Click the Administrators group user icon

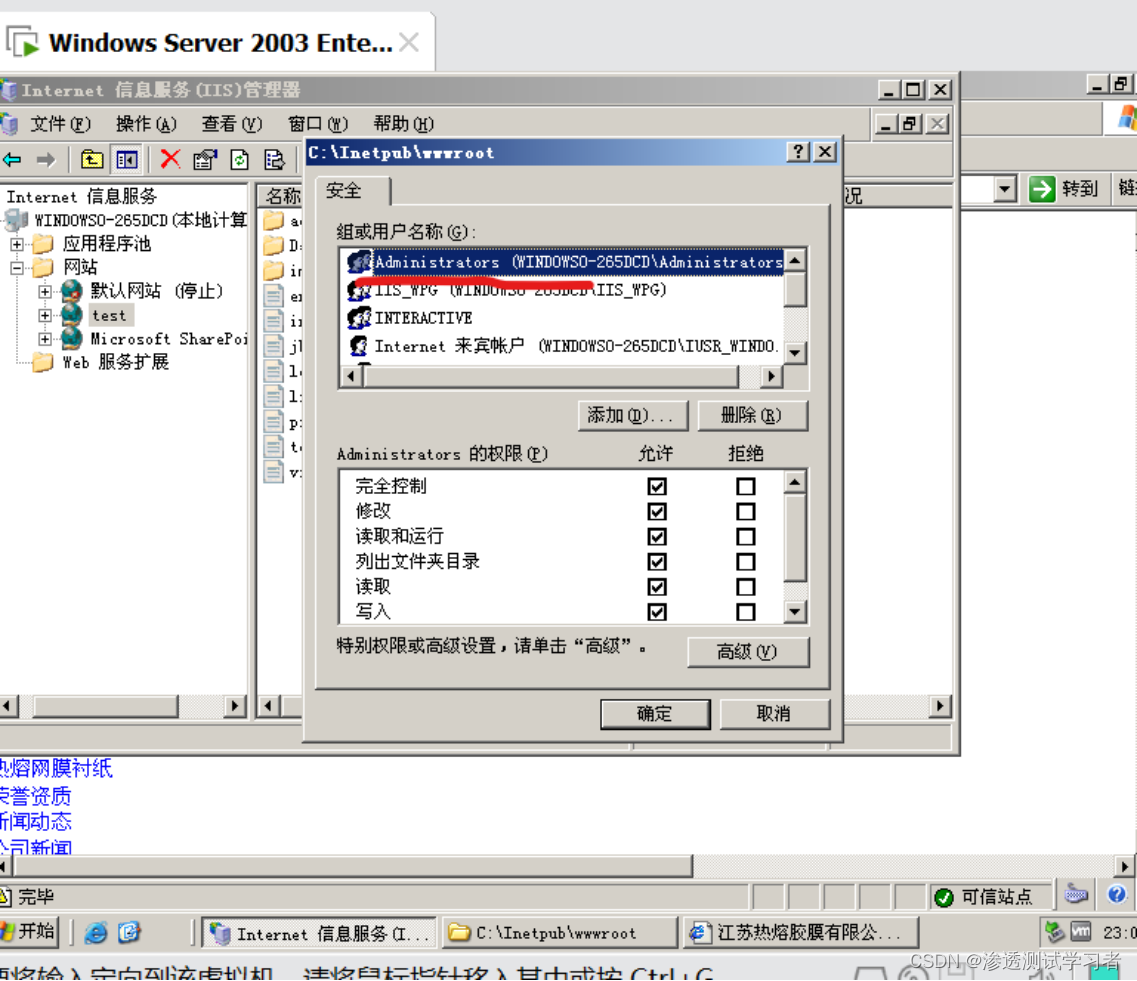pyautogui.click(x=359, y=262)
